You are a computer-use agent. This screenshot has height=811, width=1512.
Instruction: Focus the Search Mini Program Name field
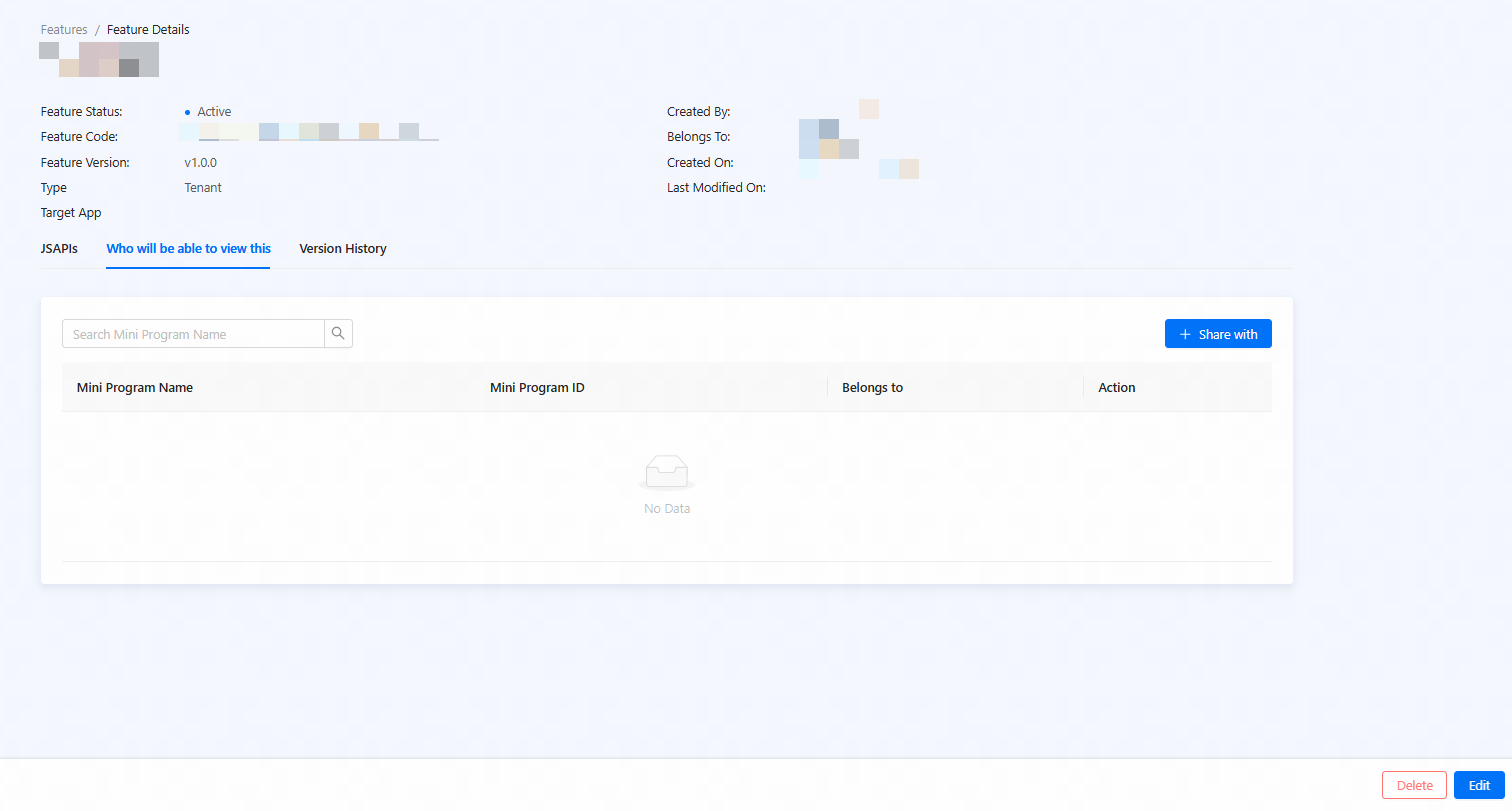tap(193, 334)
